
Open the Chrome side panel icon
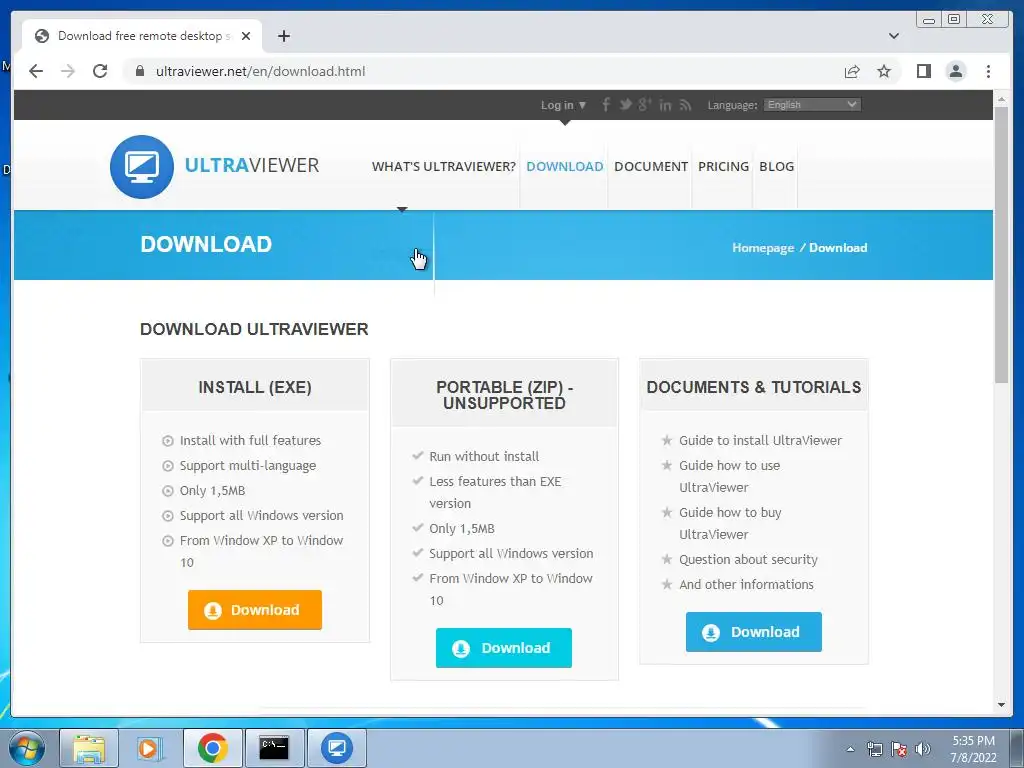[x=923, y=71]
